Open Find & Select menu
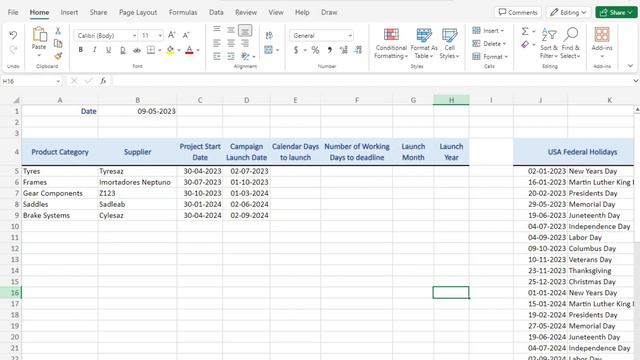This screenshot has height=360, width=640. click(570, 43)
